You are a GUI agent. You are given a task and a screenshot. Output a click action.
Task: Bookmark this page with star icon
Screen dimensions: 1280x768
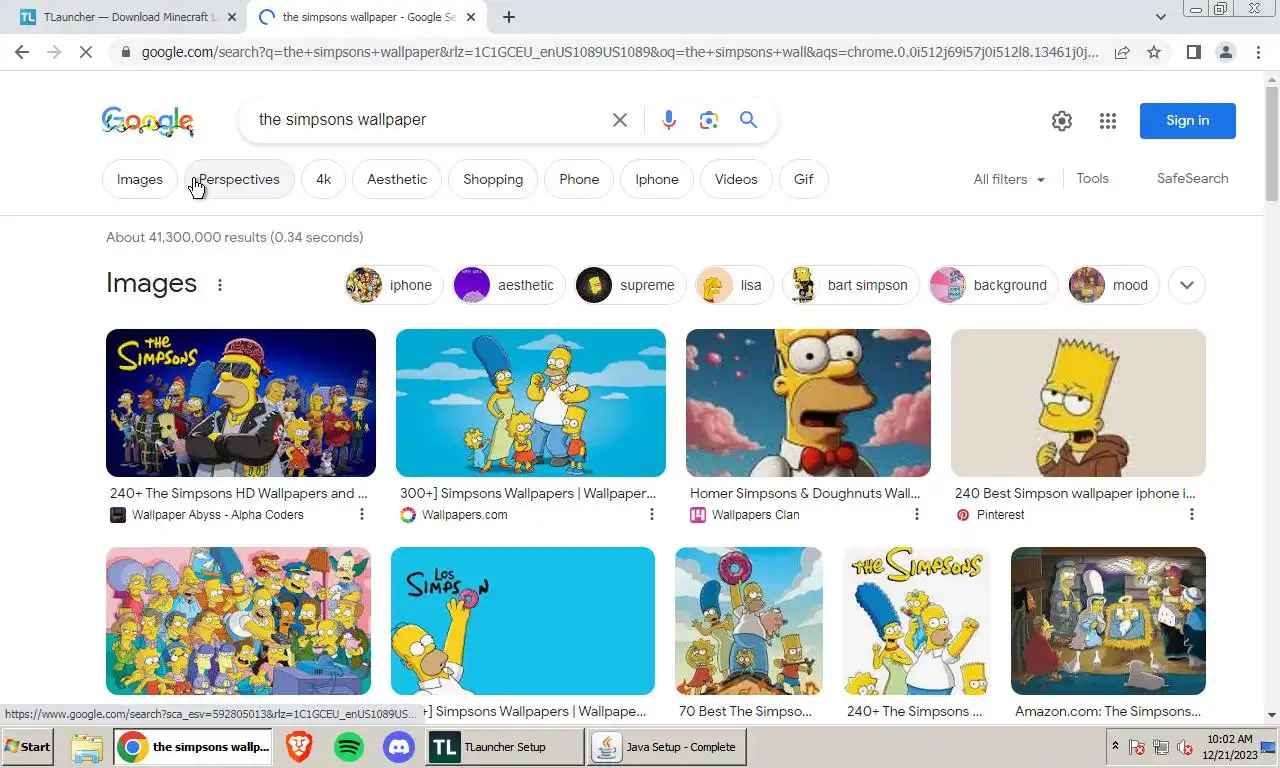pyautogui.click(x=1154, y=52)
